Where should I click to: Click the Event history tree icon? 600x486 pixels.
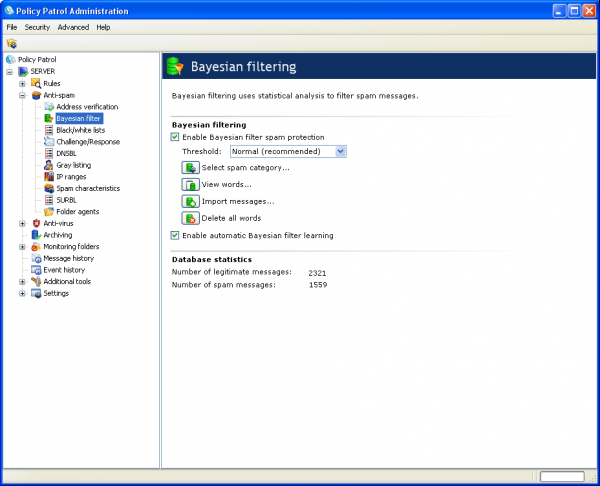click(x=36, y=270)
